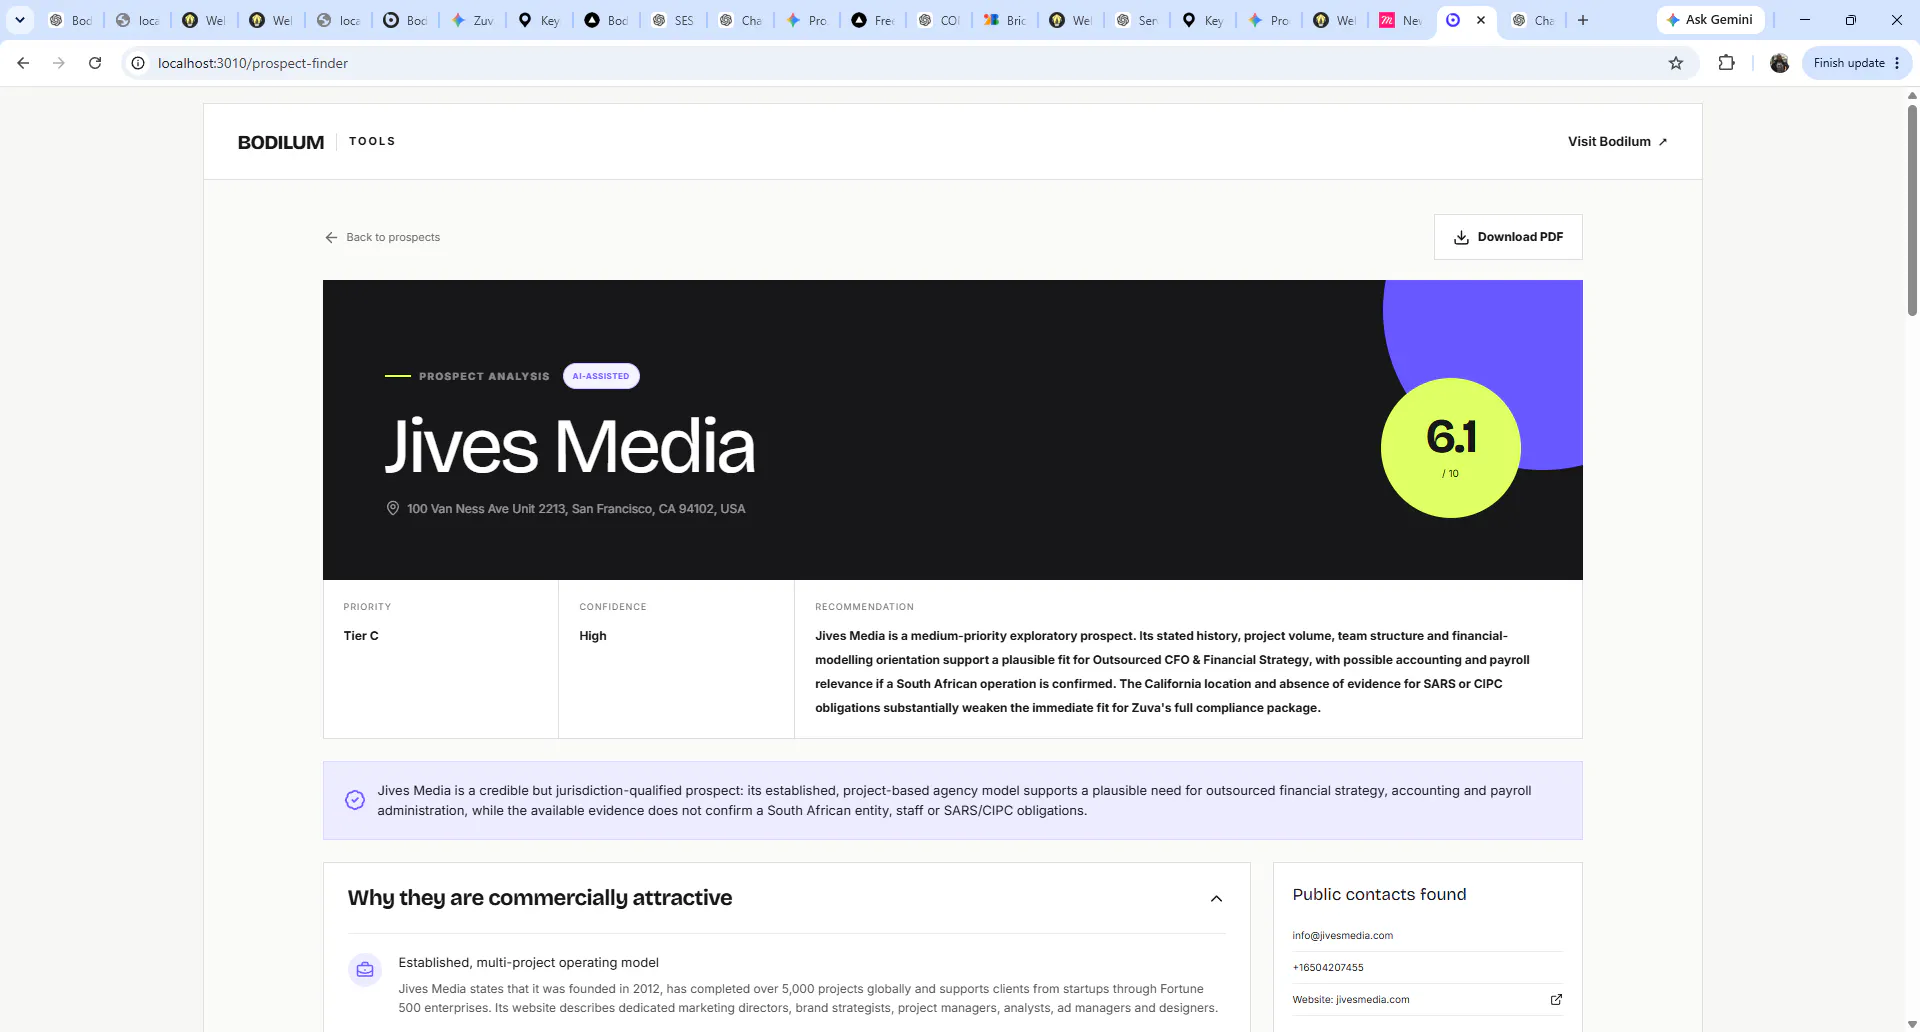Image resolution: width=1920 pixels, height=1032 pixels.
Task: Click the PRIORITY label
Action: [367, 607]
